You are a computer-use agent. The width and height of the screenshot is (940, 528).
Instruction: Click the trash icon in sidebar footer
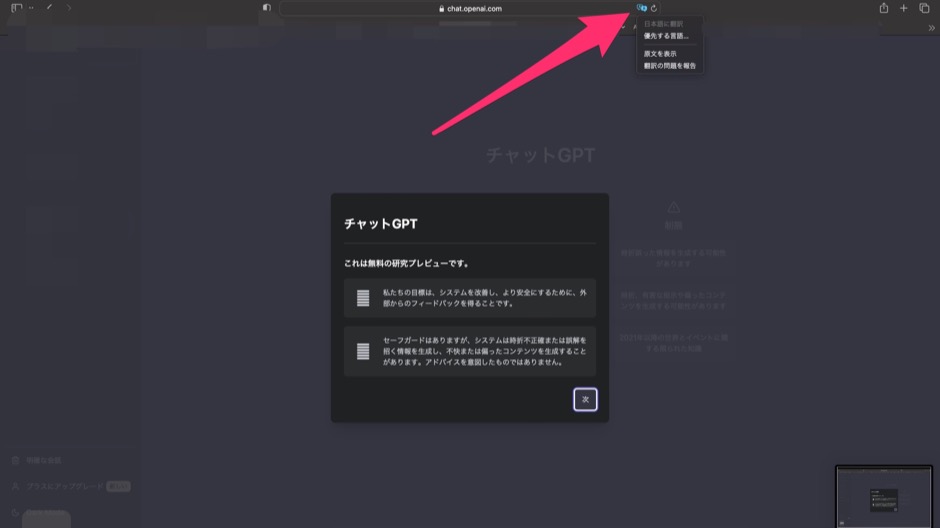[x=16, y=460]
